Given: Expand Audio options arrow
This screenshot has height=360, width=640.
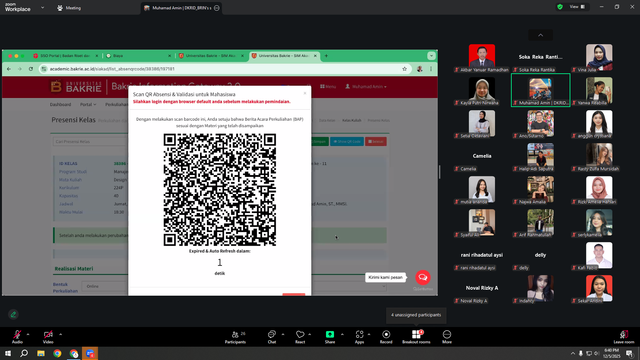Looking at the screenshot, I should coord(28,334).
